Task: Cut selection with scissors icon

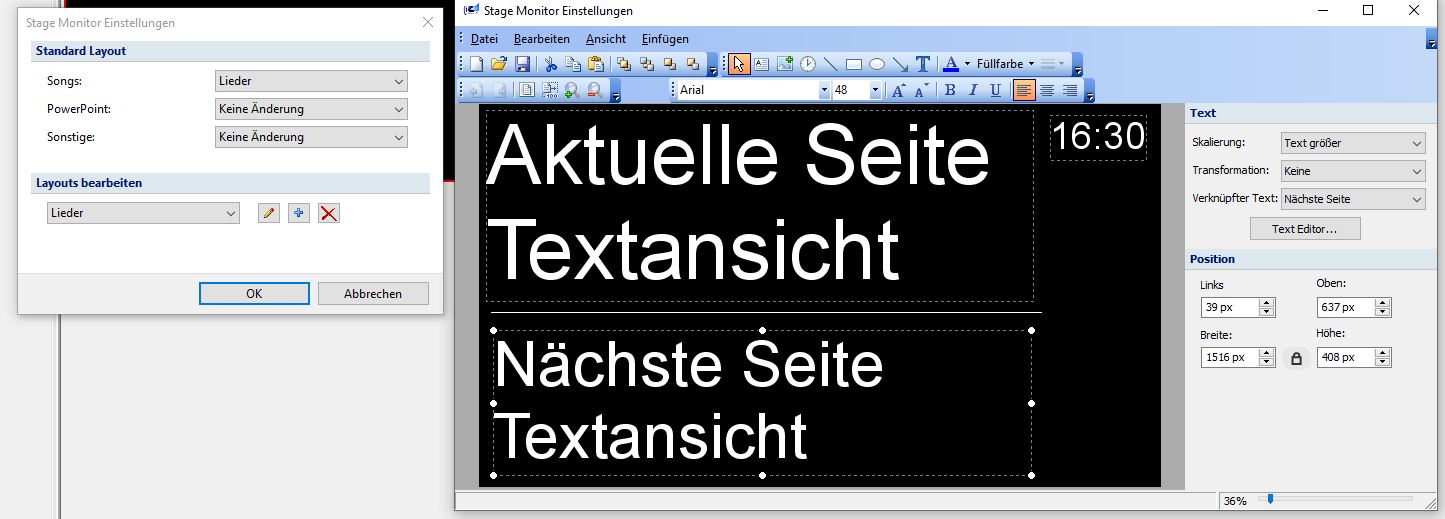Action: 550,64
